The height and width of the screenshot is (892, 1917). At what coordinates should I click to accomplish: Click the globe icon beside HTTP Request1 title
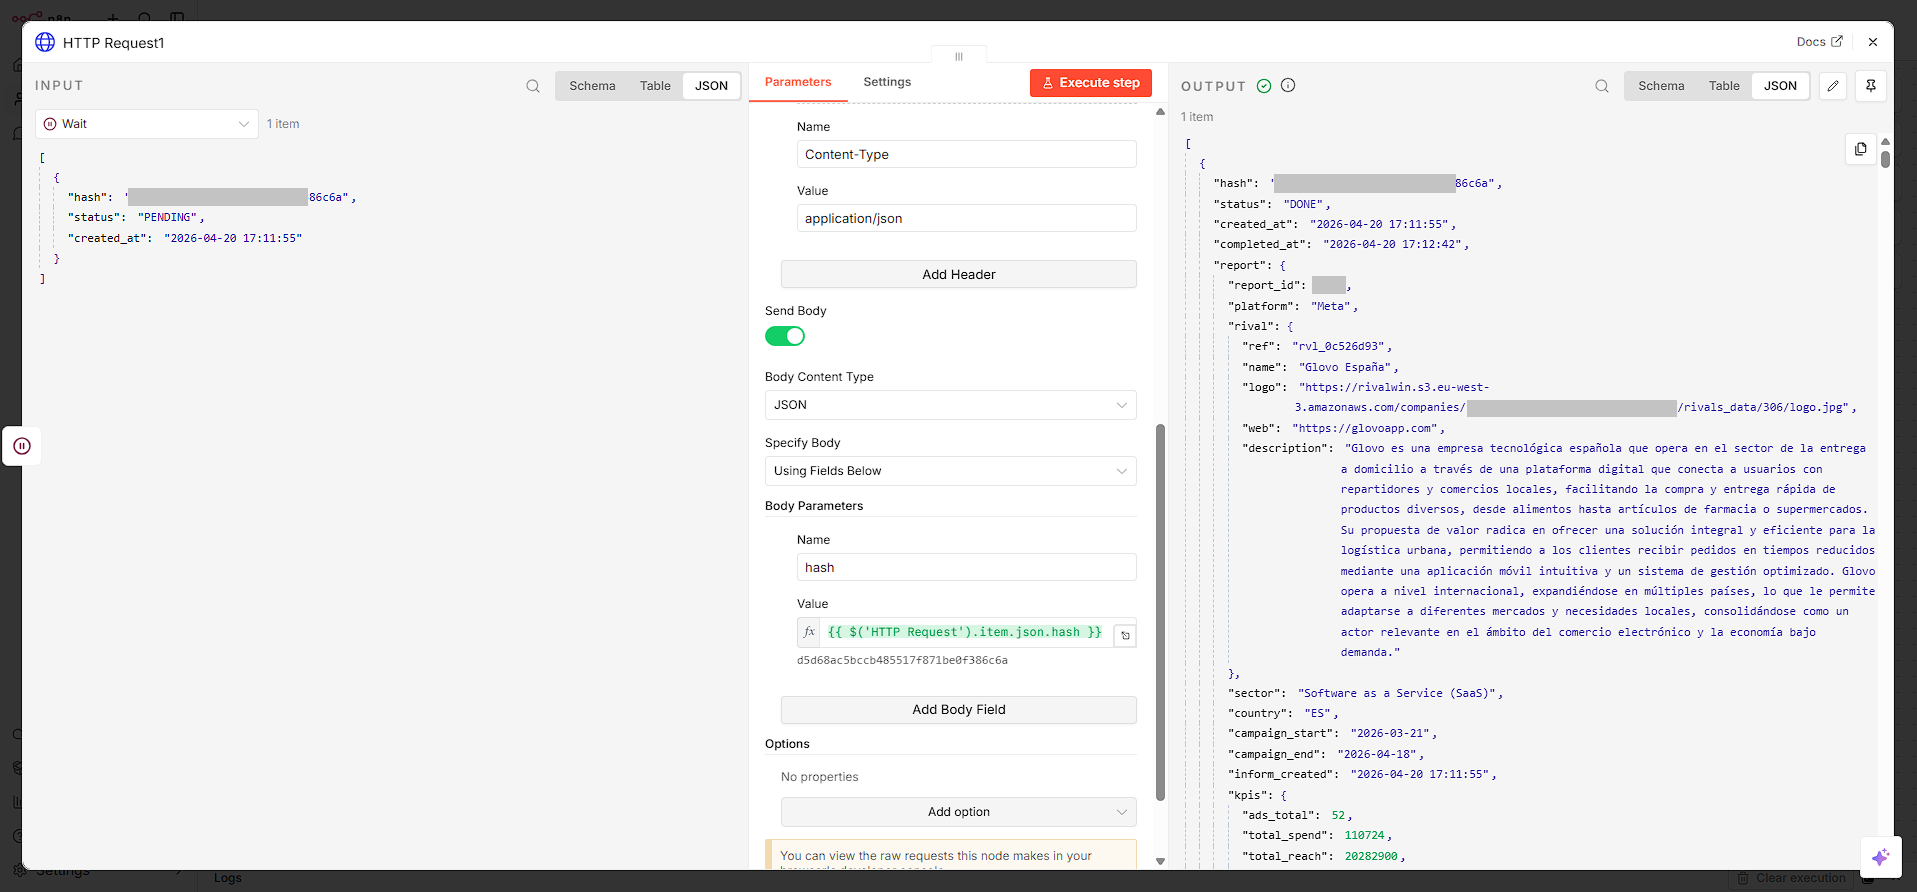[x=45, y=42]
